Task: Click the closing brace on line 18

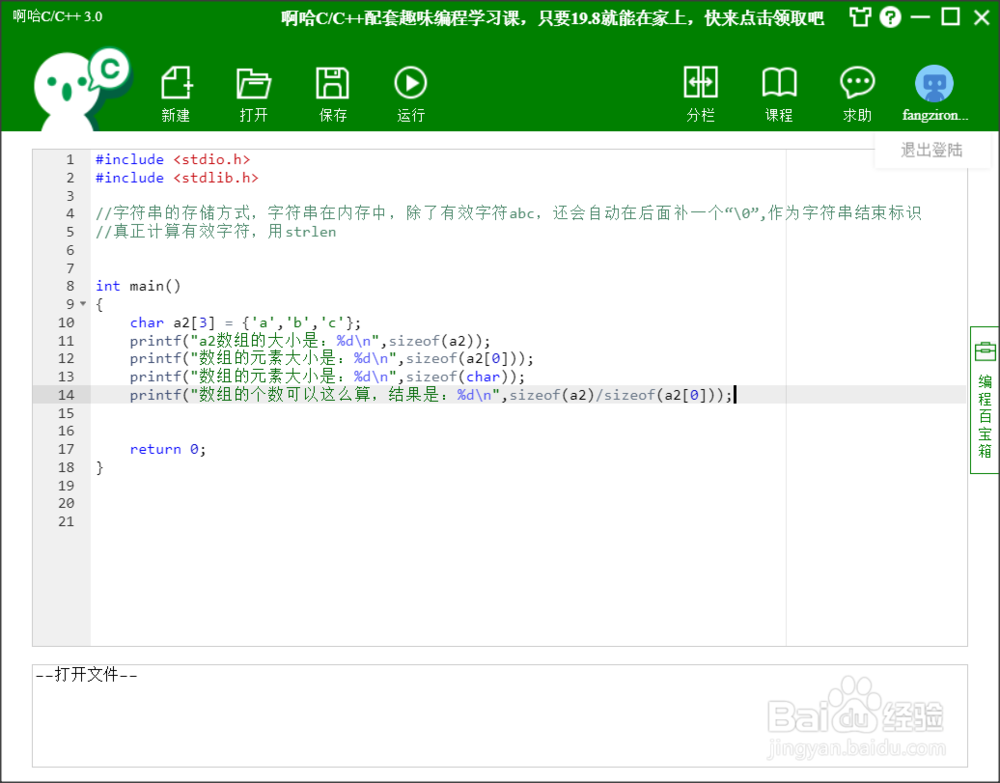Action: click(x=99, y=468)
